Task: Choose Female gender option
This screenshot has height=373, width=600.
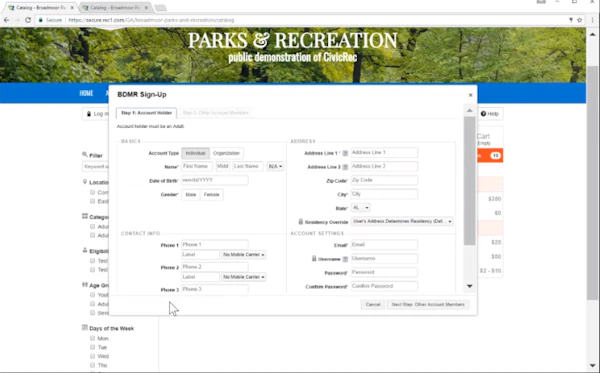Action: point(212,195)
